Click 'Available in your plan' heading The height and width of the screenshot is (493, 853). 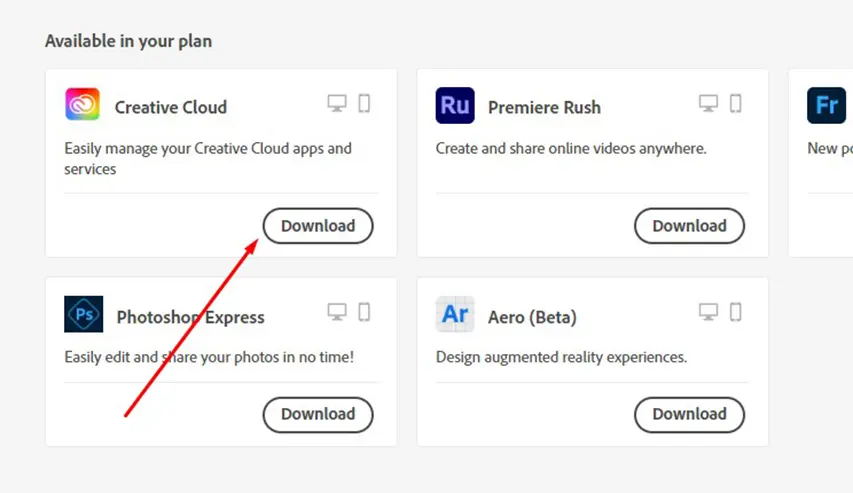pyautogui.click(x=128, y=41)
